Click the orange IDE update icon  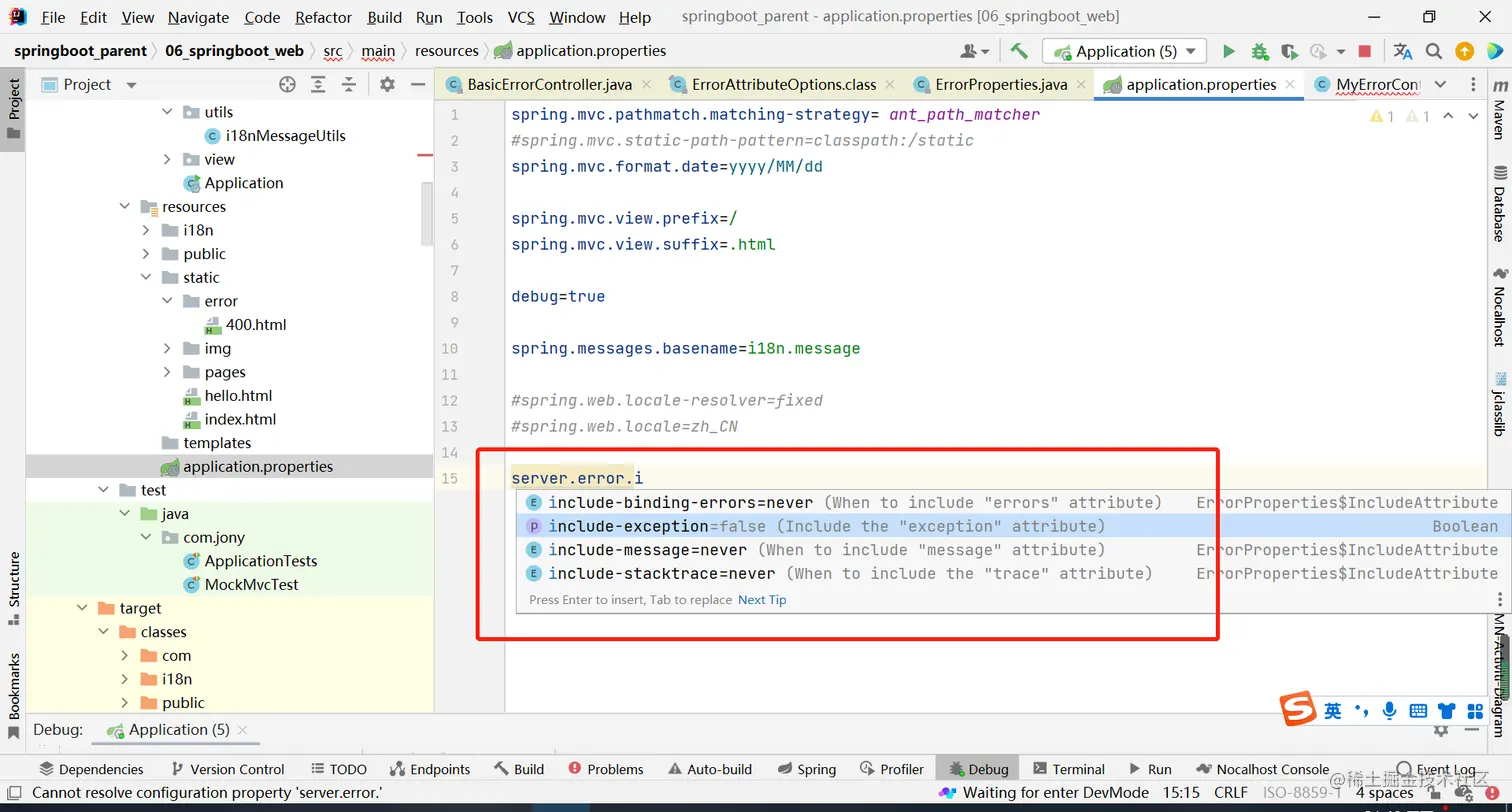[1464, 51]
